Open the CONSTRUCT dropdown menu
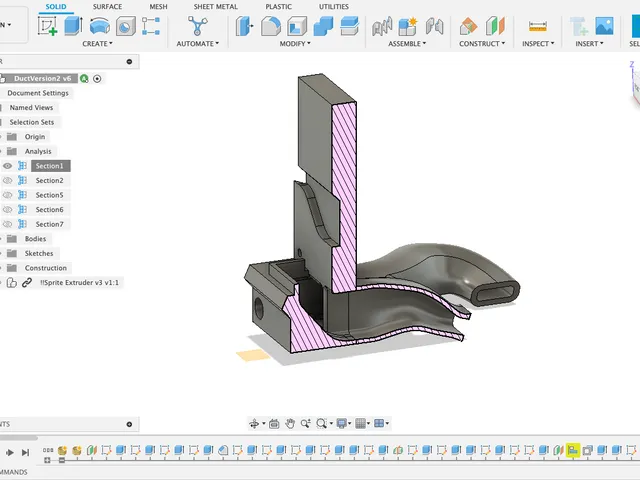This screenshot has width=640, height=480. pyautogui.click(x=482, y=44)
